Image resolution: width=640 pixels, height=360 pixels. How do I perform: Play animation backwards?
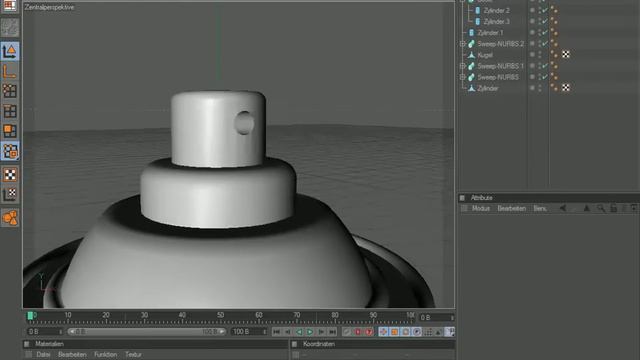point(299,332)
